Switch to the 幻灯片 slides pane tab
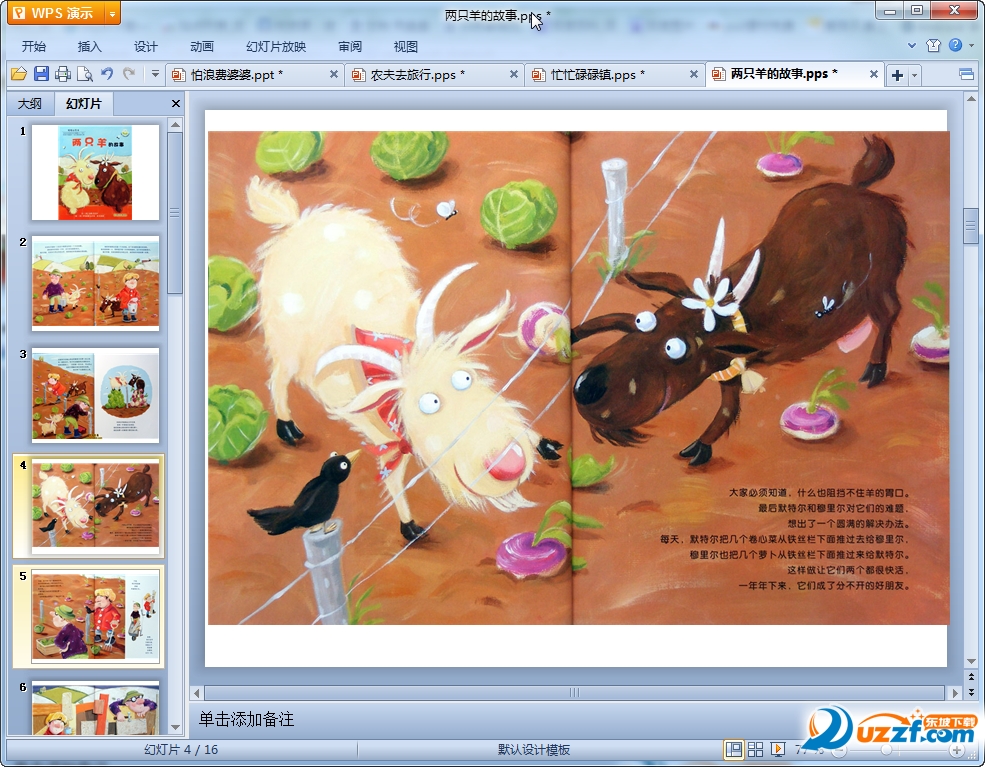This screenshot has width=985, height=767. tap(84, 104)
